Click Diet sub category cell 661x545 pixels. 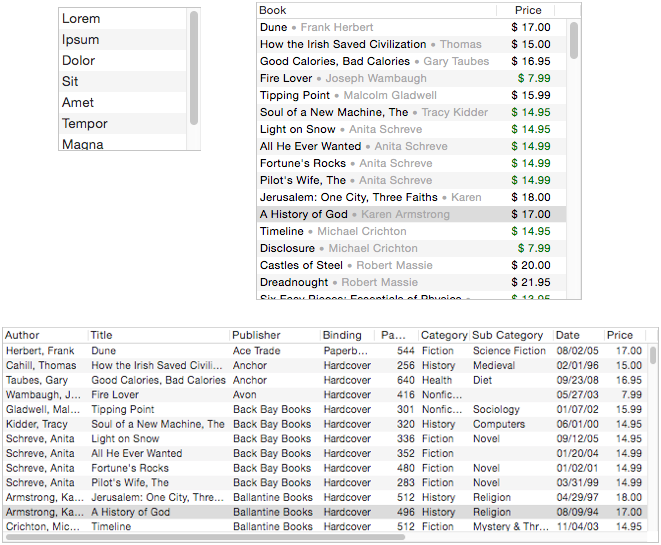point(482,380)
